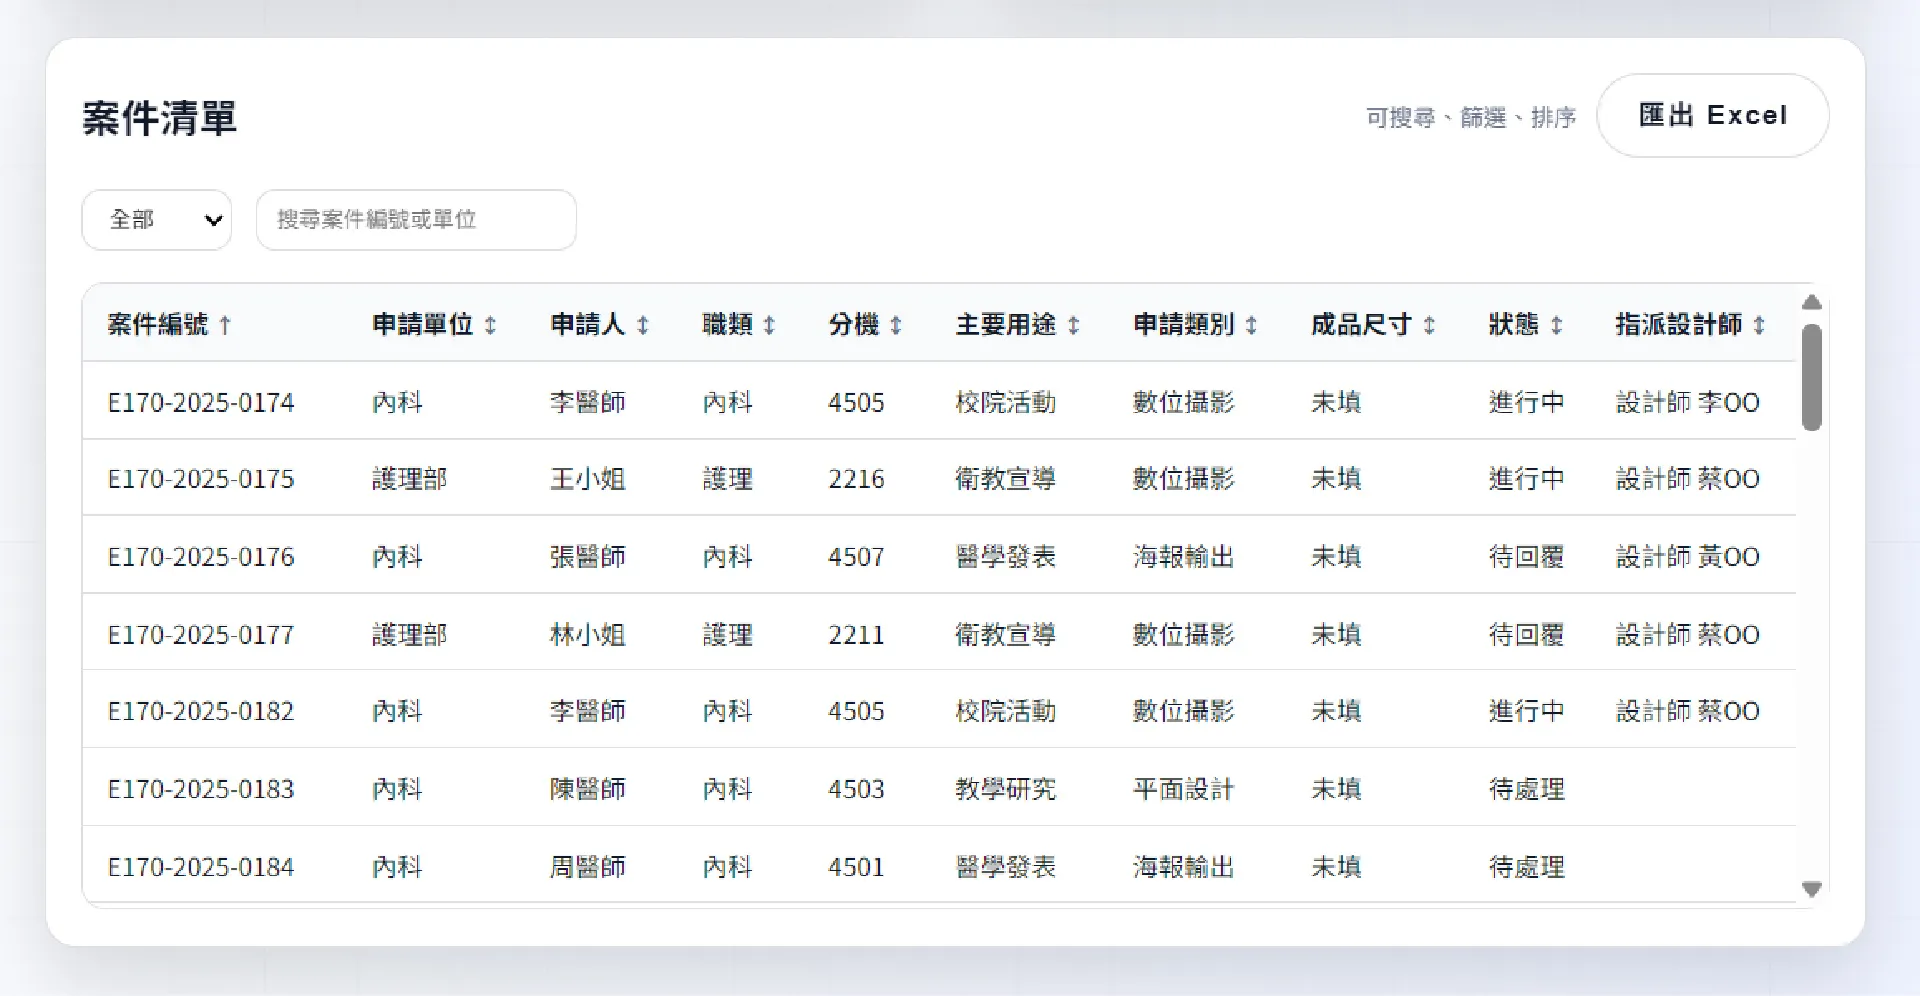Click the 進行中 status of case 0175
The height and width of the screenshot is (996, 1920).
[1526, 478]
